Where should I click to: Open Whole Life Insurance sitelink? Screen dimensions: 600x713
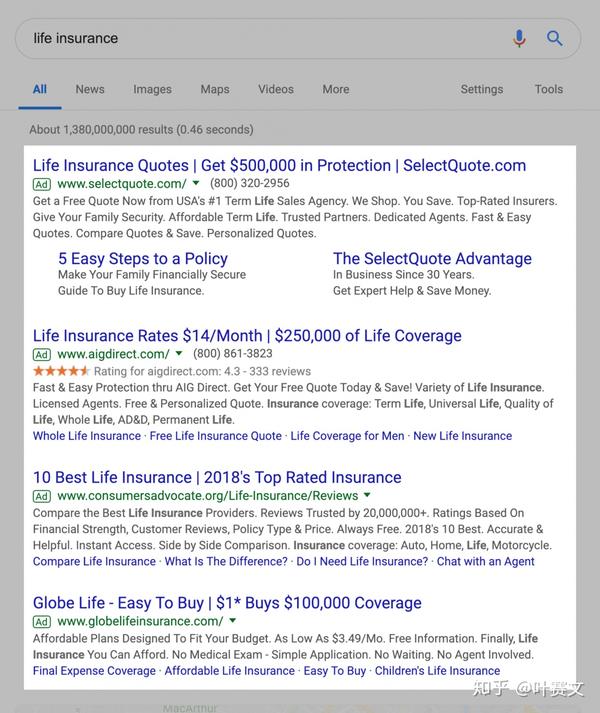click(x=87, y=436)
